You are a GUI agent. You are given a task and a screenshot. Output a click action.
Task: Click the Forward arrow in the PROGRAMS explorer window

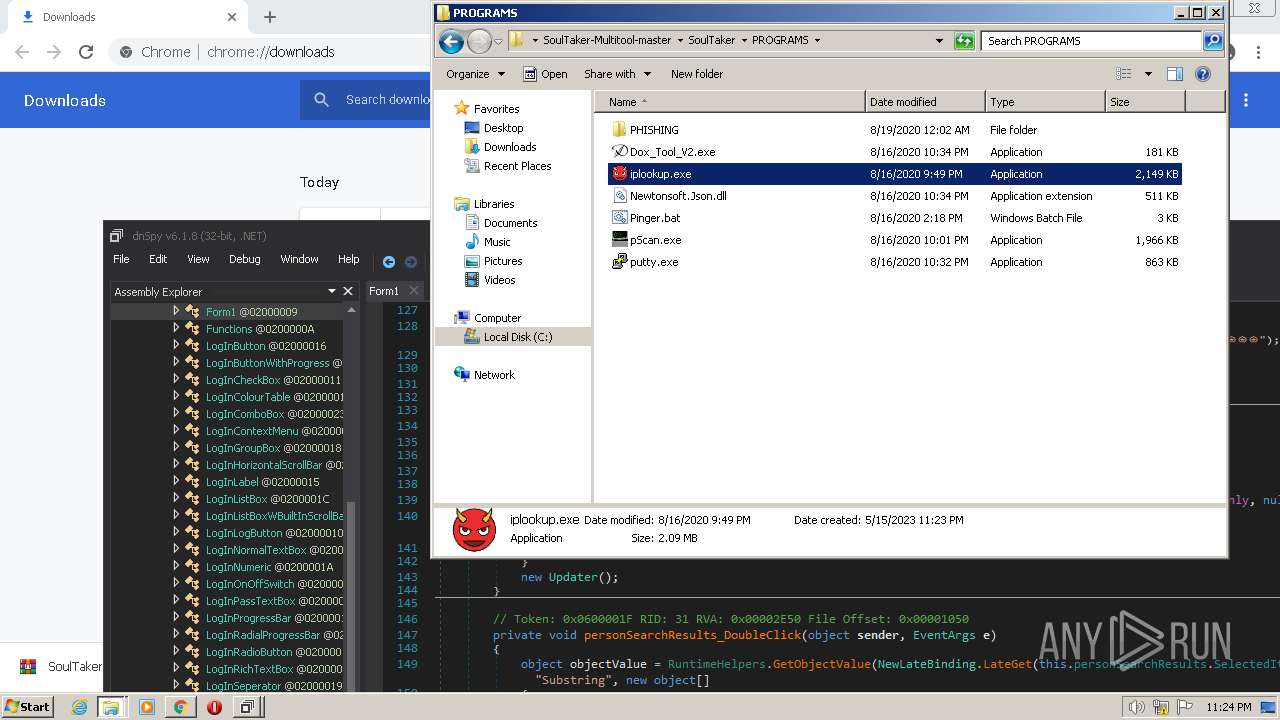pos(479,41)
